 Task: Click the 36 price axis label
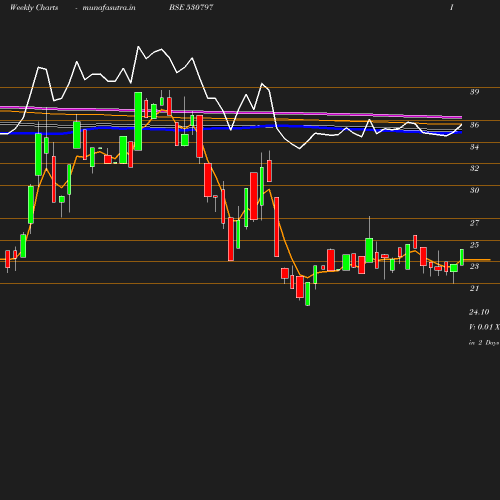(x=475, y=125)
